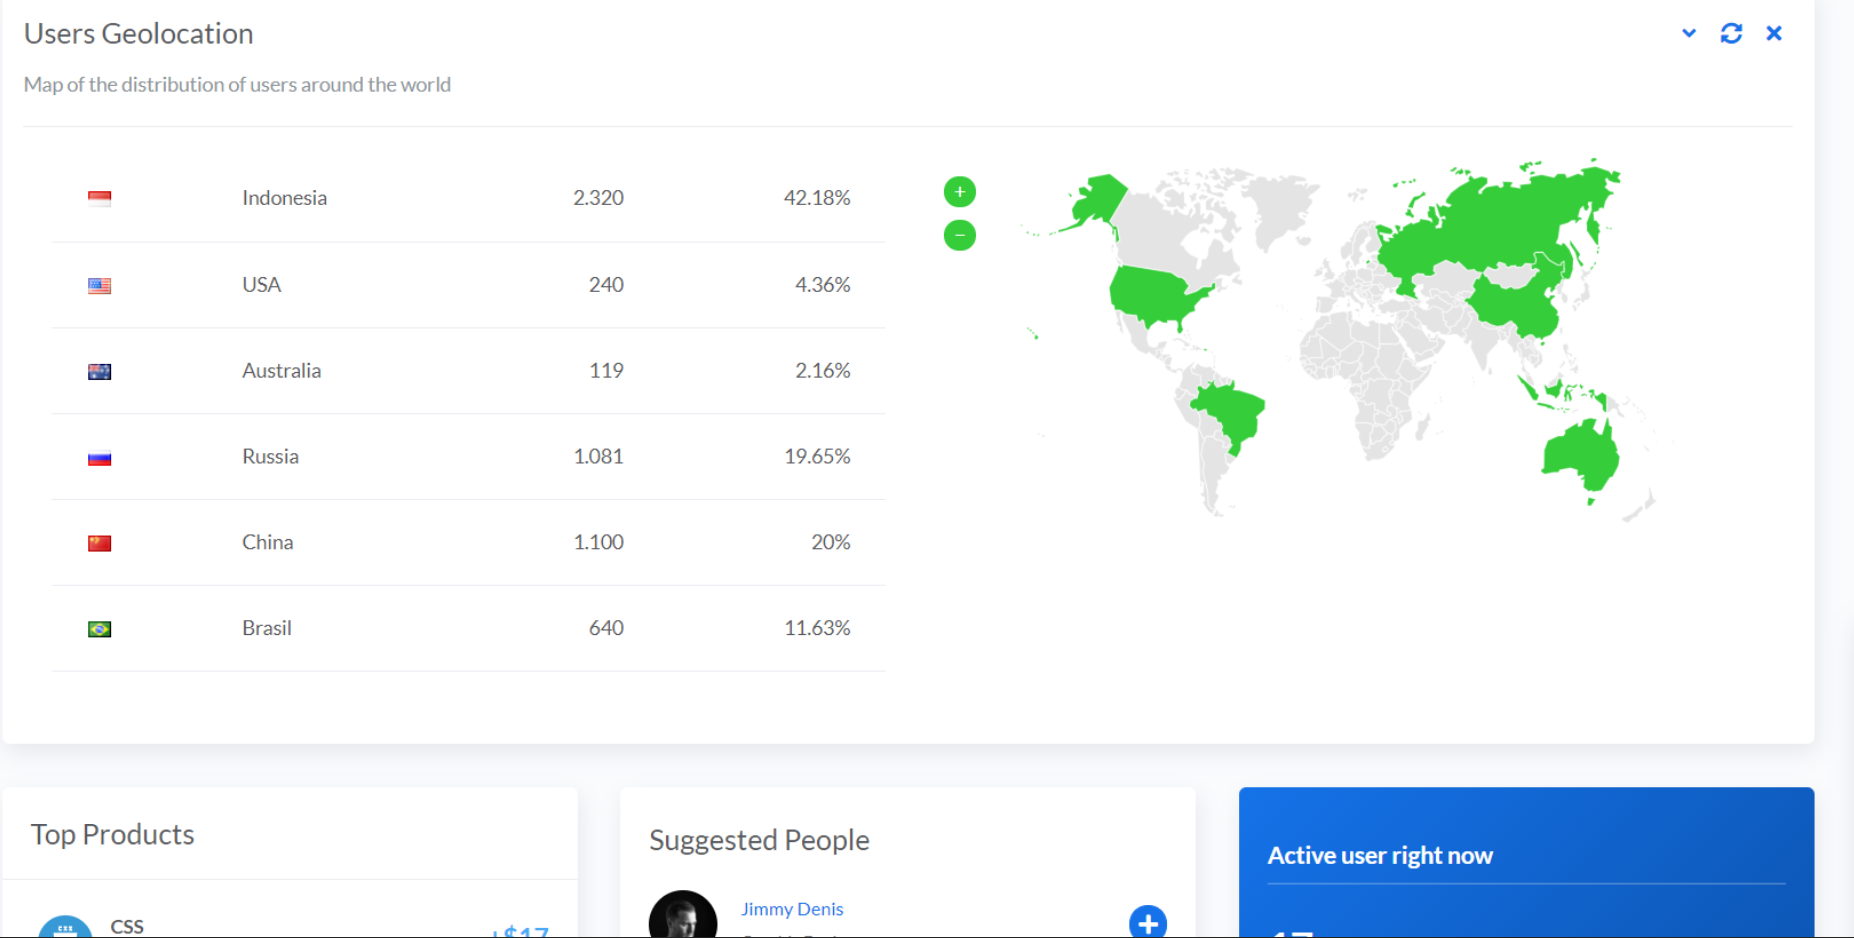Viewport: 1854px width, 938px height.
Task: Click the Brasil flag icon
Action: click(x=99, y=629)
